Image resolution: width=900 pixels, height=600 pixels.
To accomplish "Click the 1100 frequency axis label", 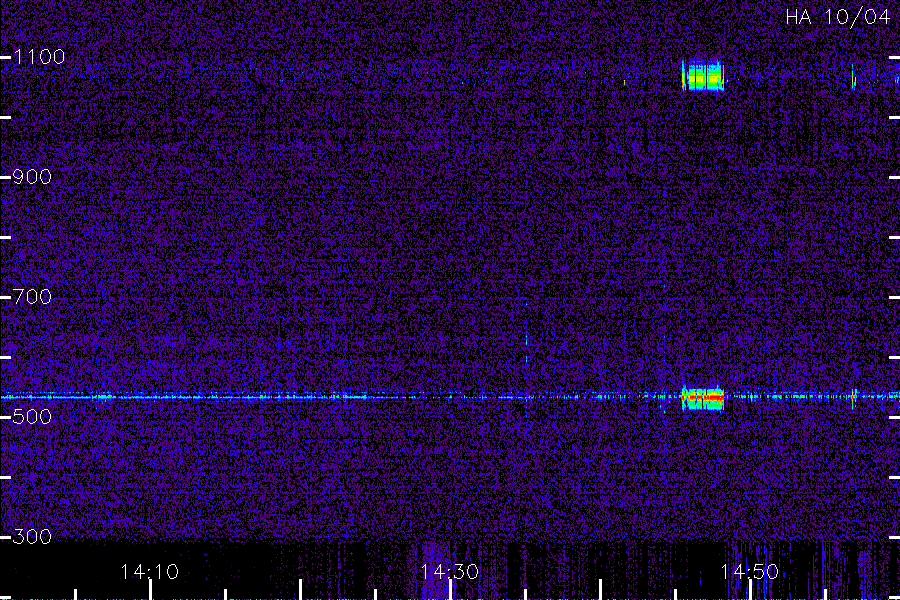I will [39, 57].
